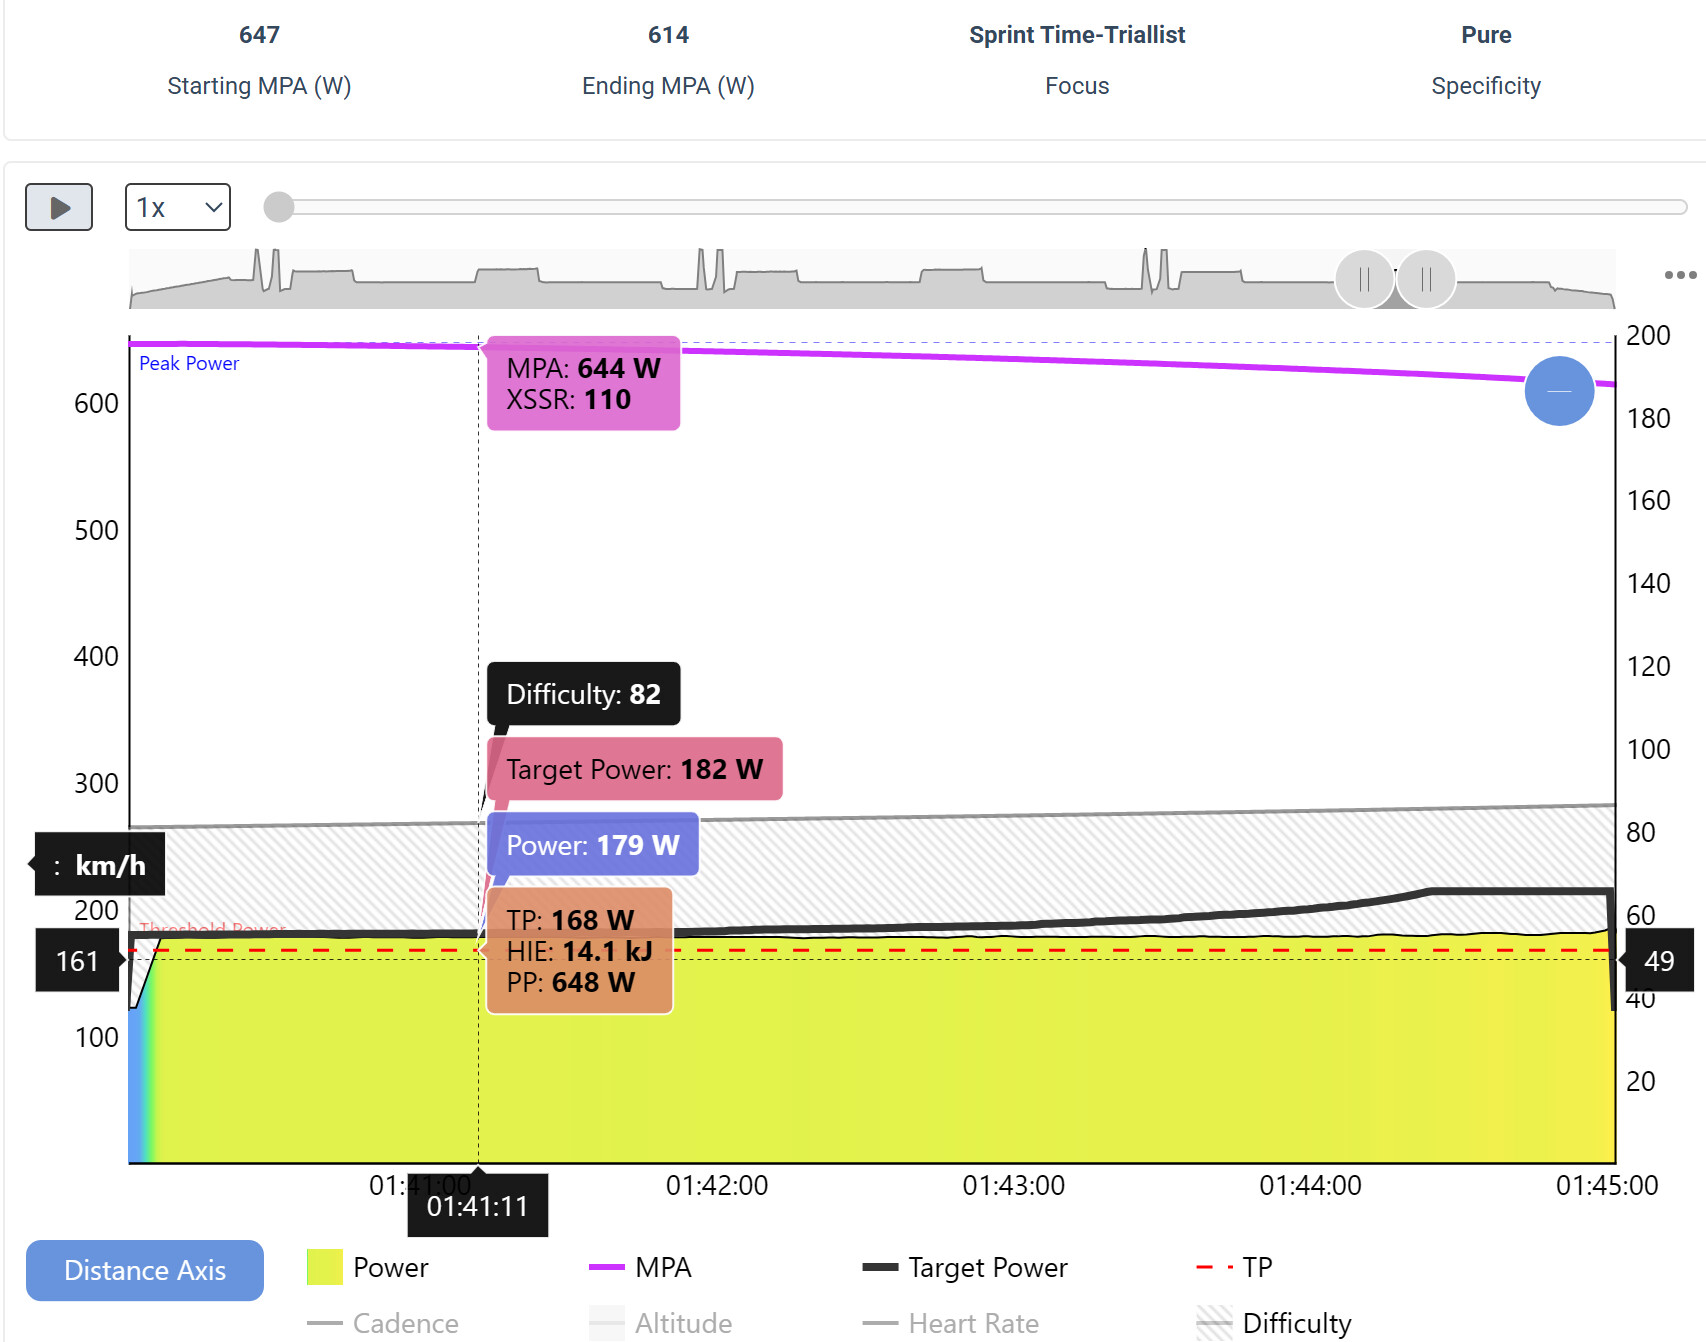The height and width of the screenshot is (1342, 1706).
Task: Click the 01:41:11 timeline cursor label
Action: point(477,1206)
